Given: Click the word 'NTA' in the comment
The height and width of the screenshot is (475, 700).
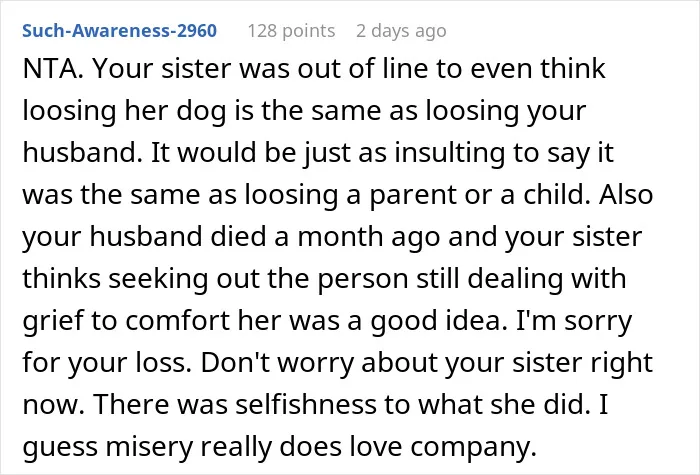Looking at the screenshot, I should 50,68.
